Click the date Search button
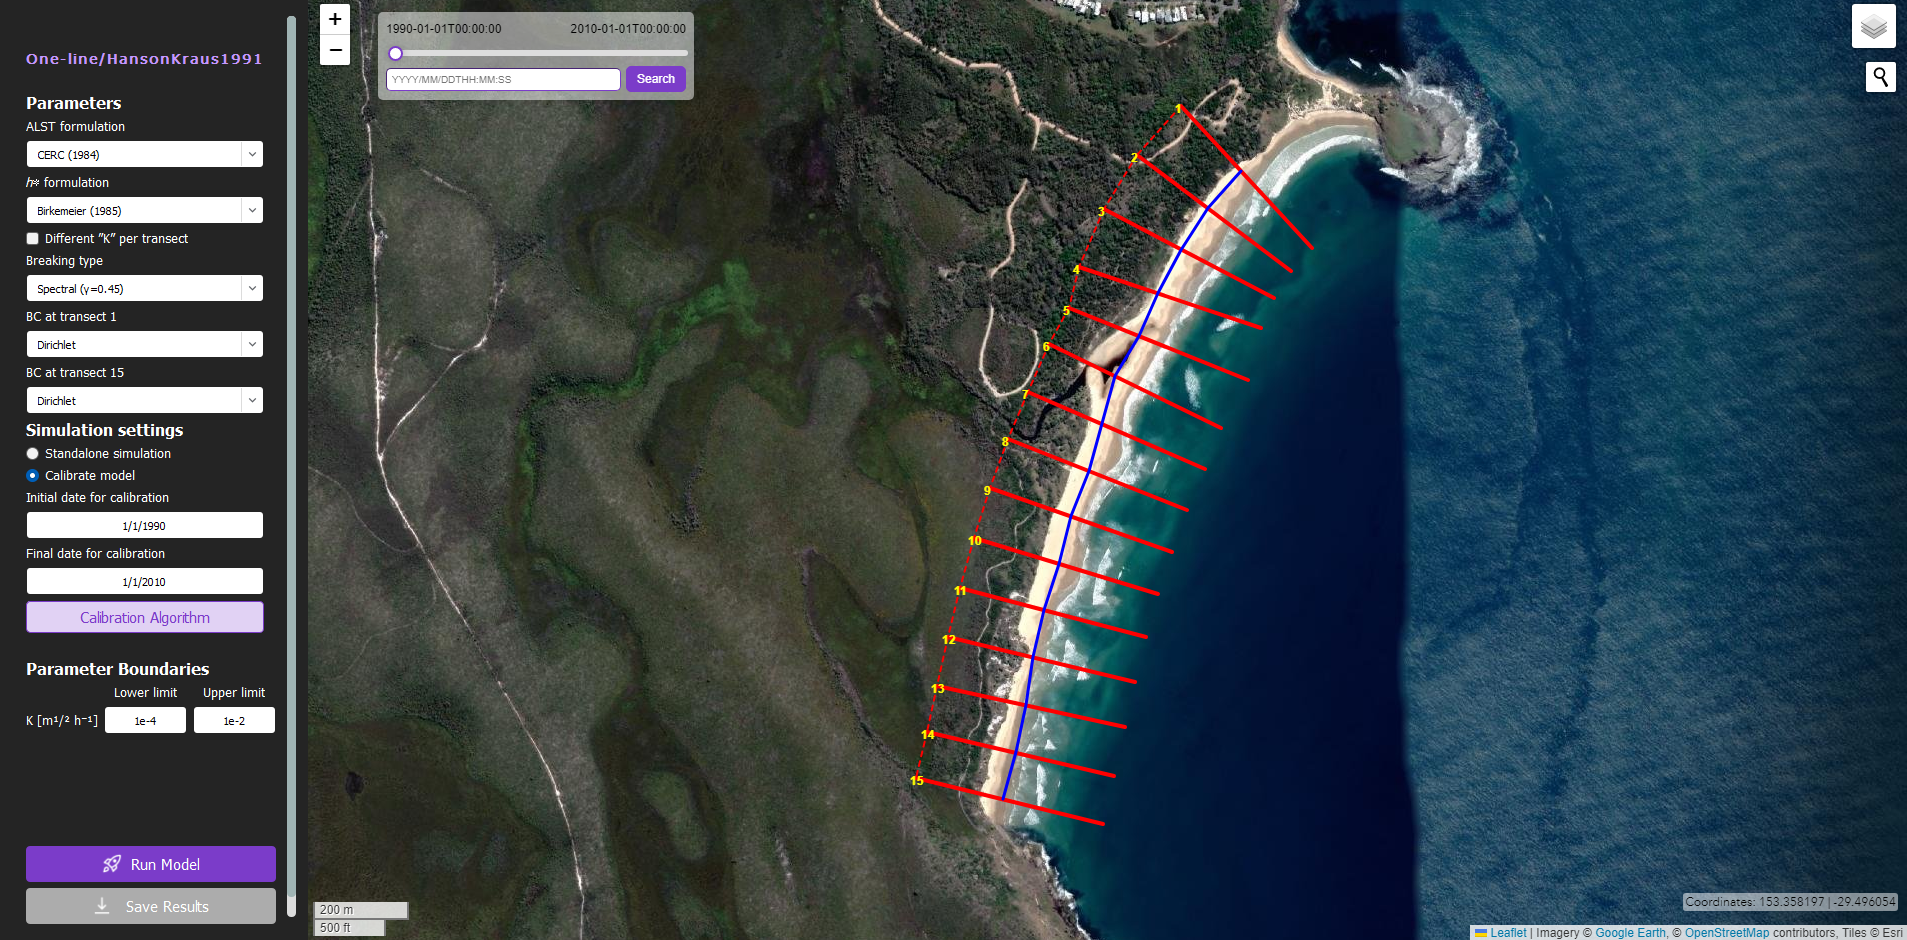This screenshot has height=940, width=1907. pyautogui.click(x=655, y=79)
